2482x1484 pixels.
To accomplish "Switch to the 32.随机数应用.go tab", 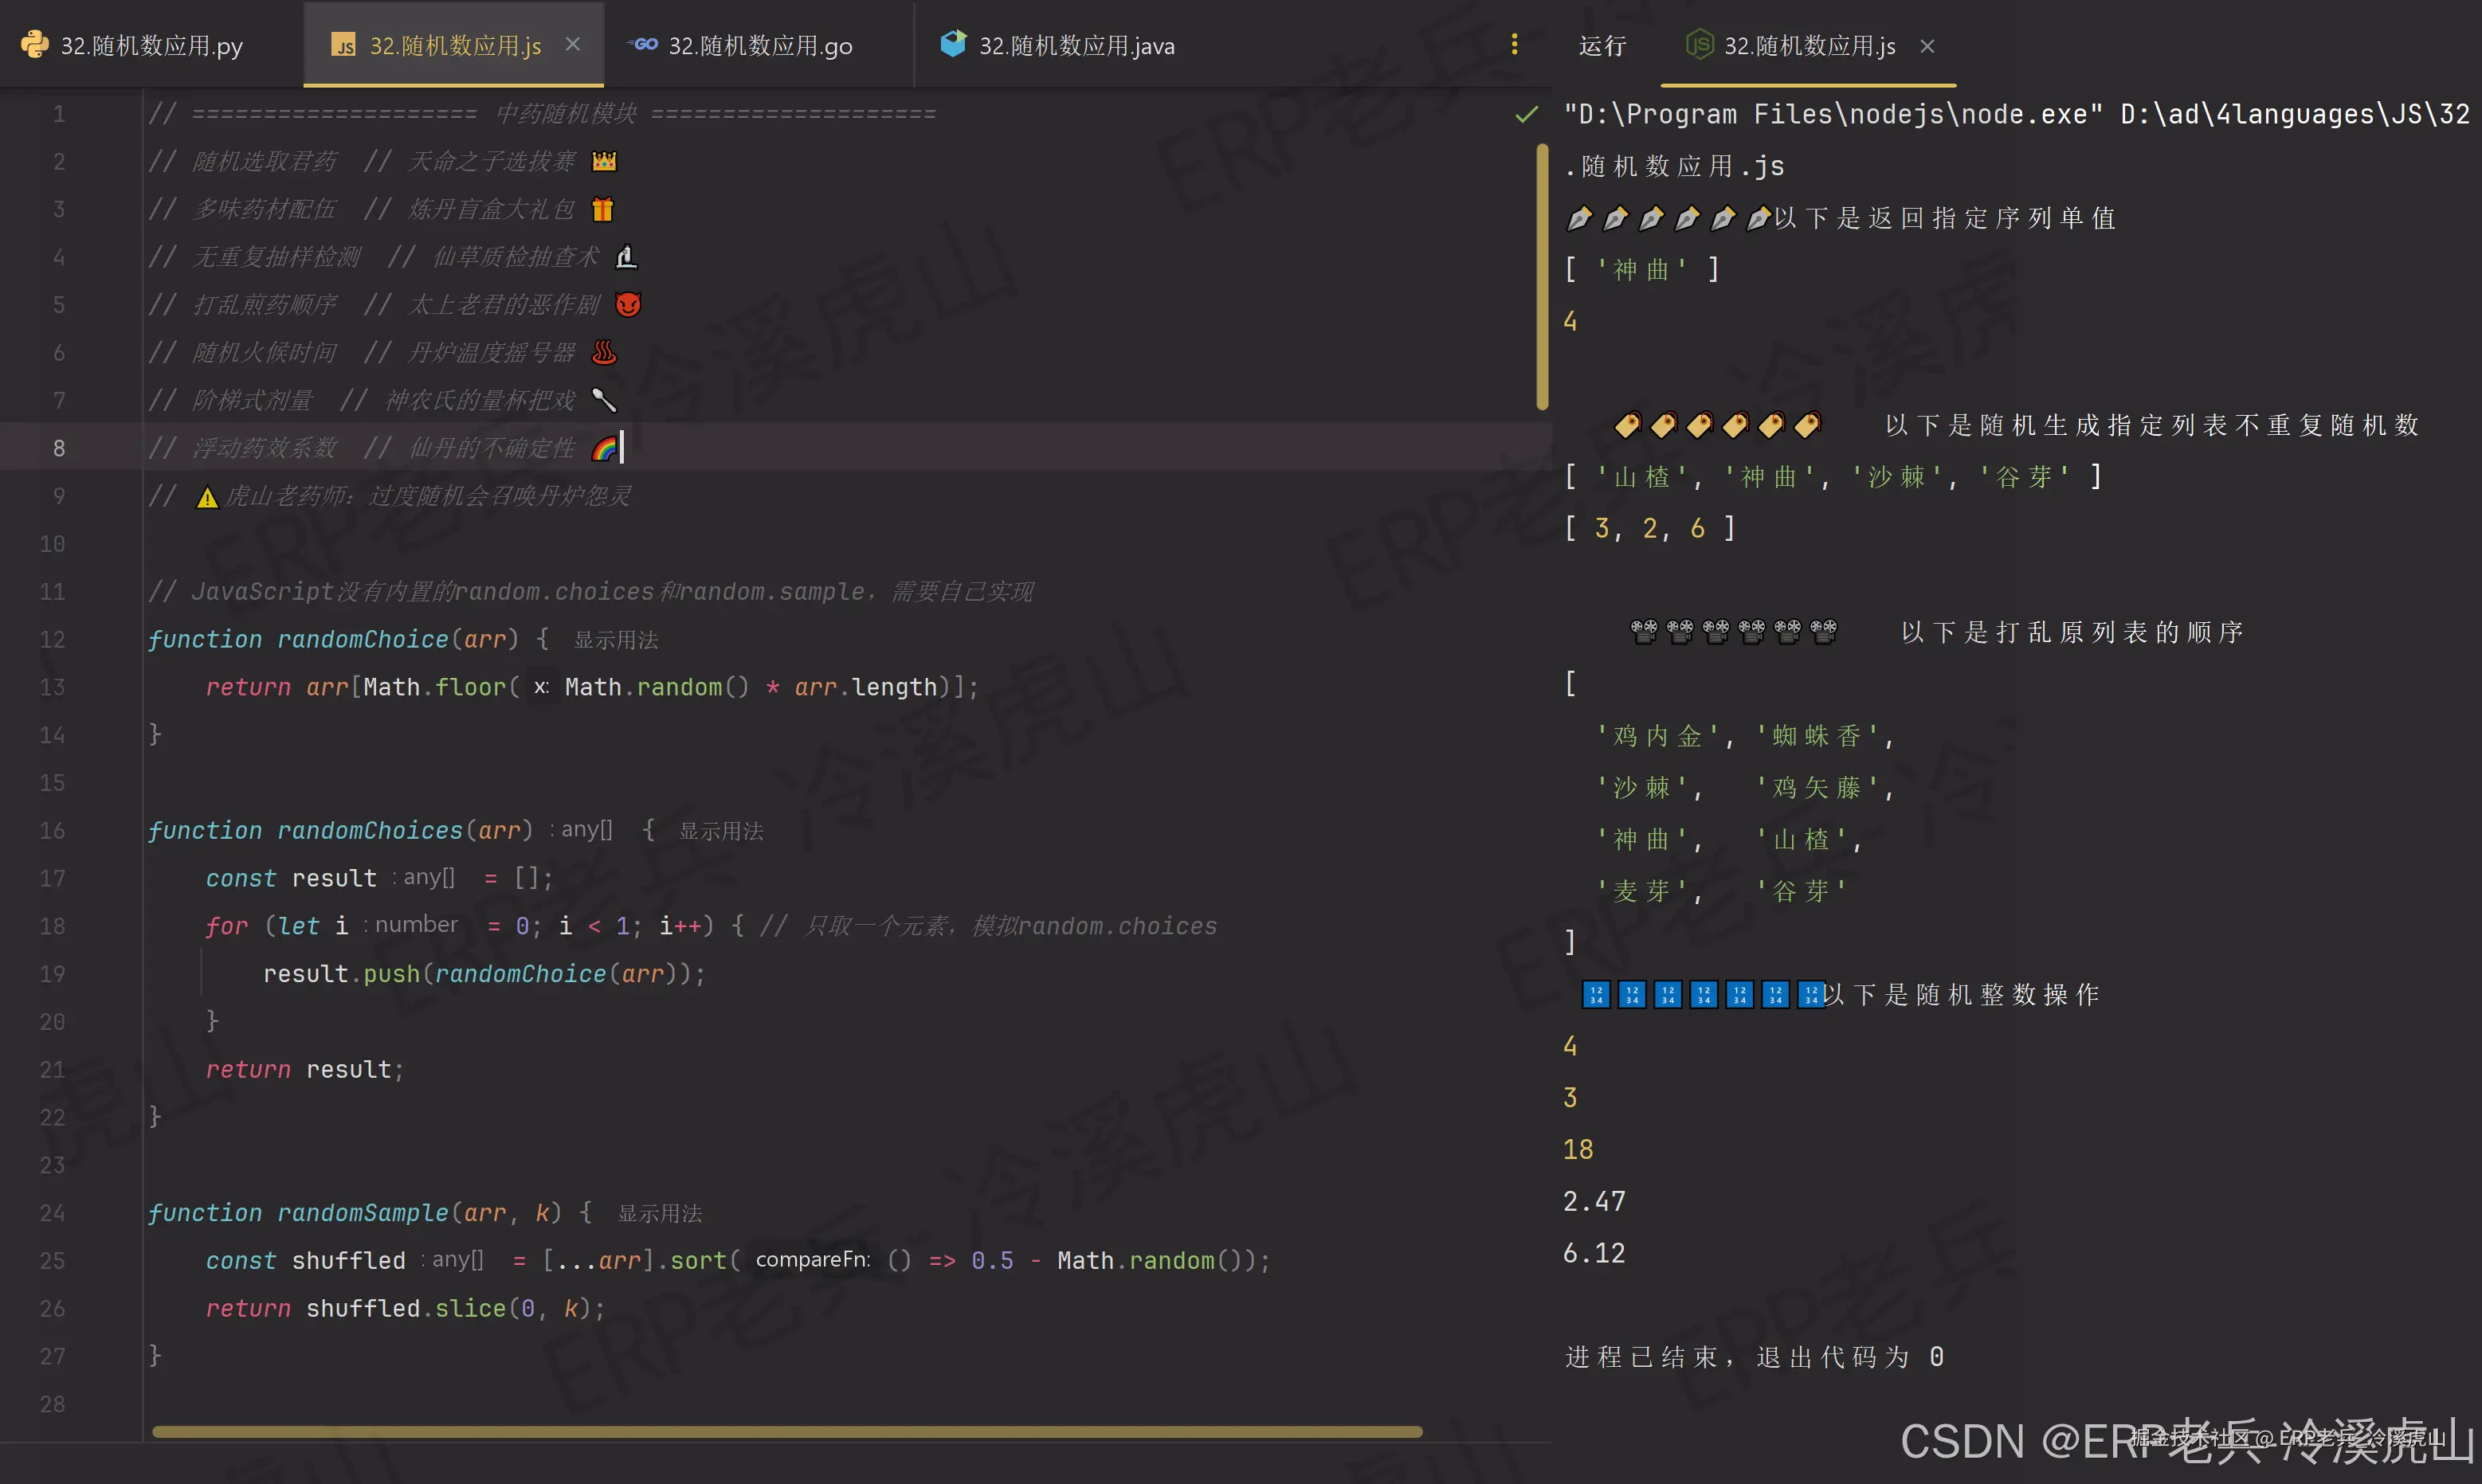I will coord(759,46).
